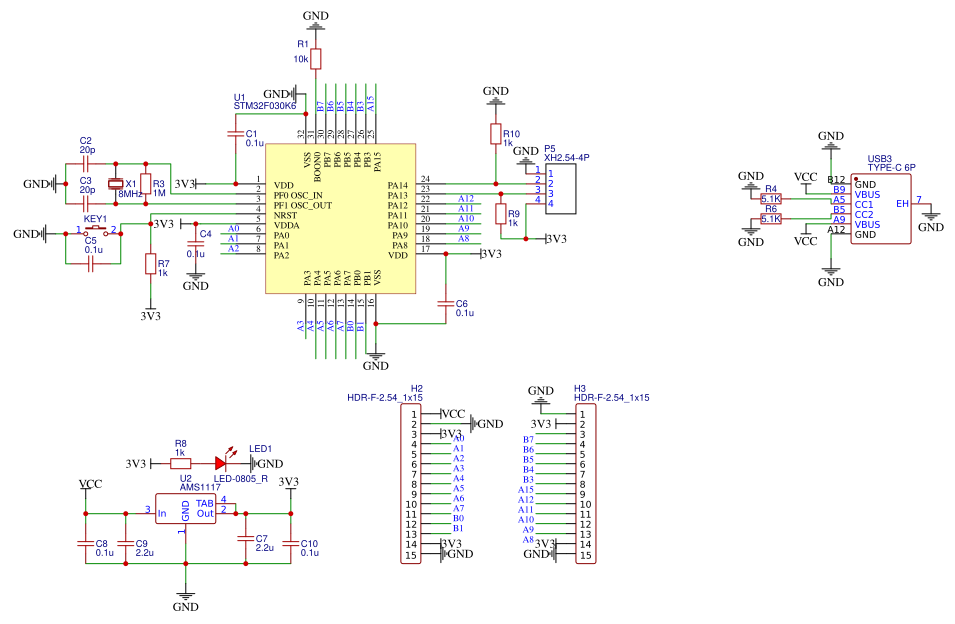Select the R6 5.1K resistor symbol
955x624 pixels.
771,219
